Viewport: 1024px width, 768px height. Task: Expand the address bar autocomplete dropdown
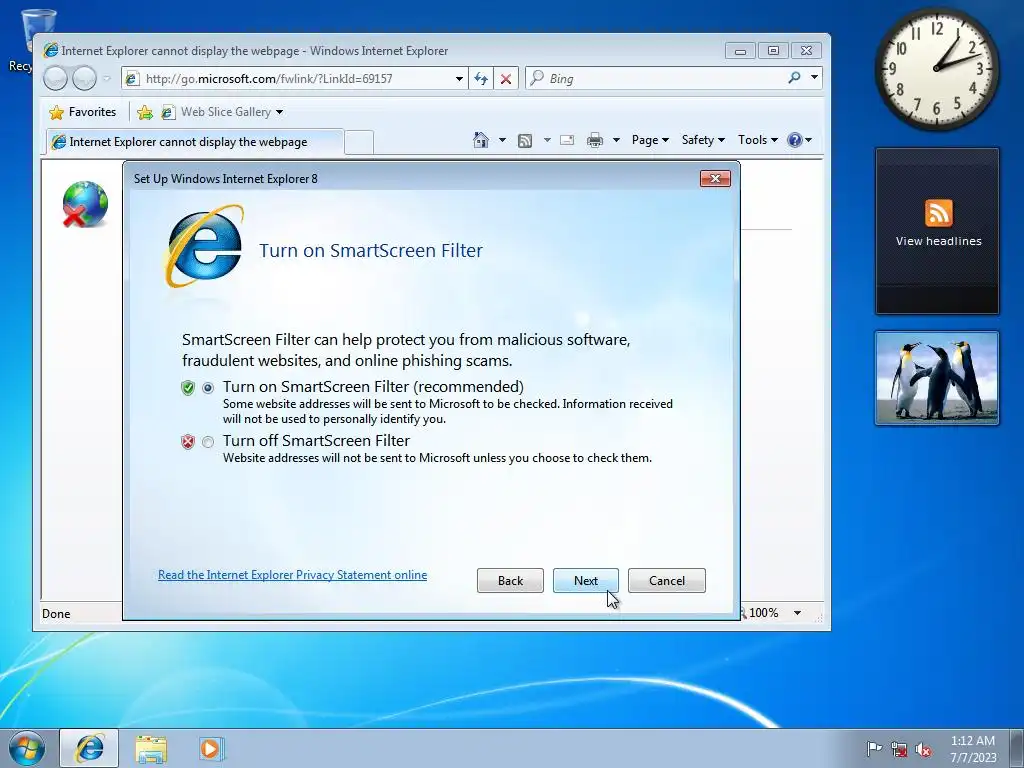(459, 79)
